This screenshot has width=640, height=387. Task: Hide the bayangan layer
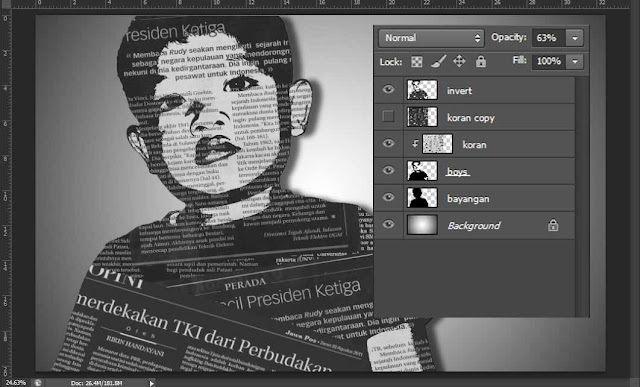click(388, 197)
